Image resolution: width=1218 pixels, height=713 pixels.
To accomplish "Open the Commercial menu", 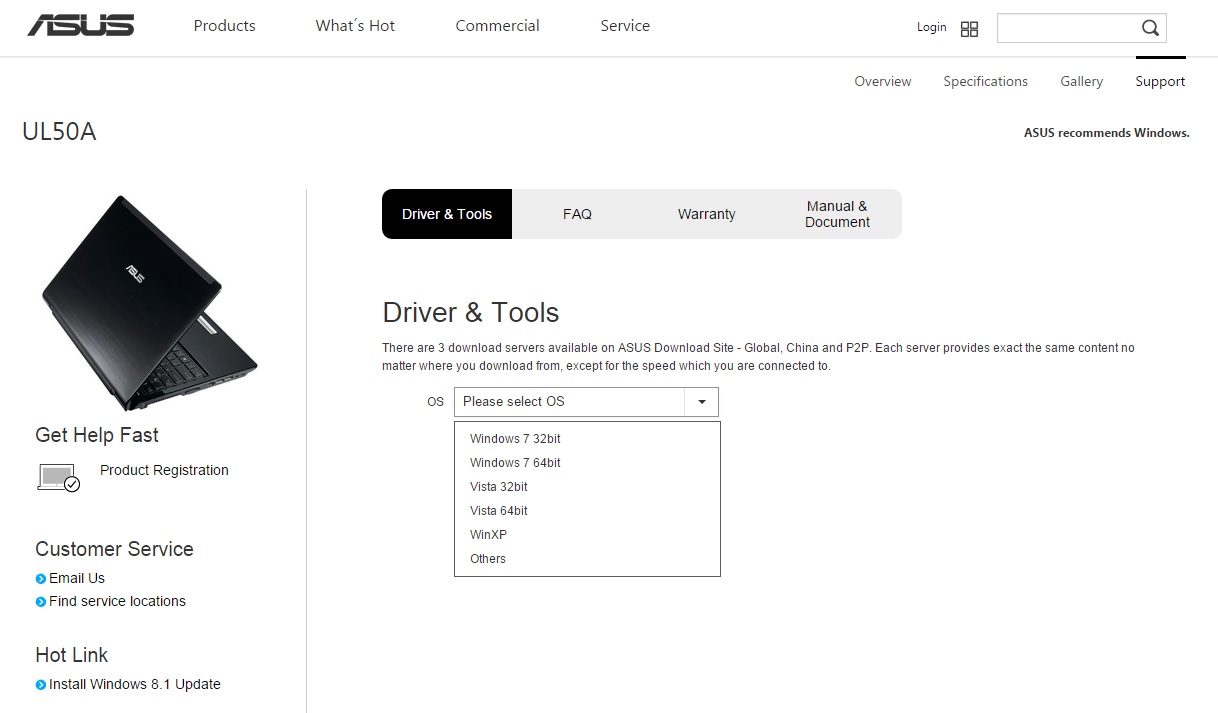I will 498,26.
